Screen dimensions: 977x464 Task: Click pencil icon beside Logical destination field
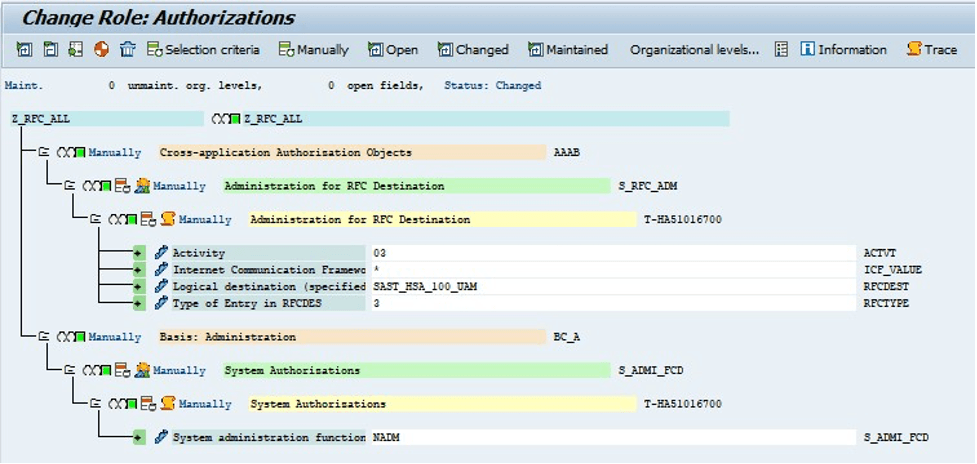[x=161, y=286]
